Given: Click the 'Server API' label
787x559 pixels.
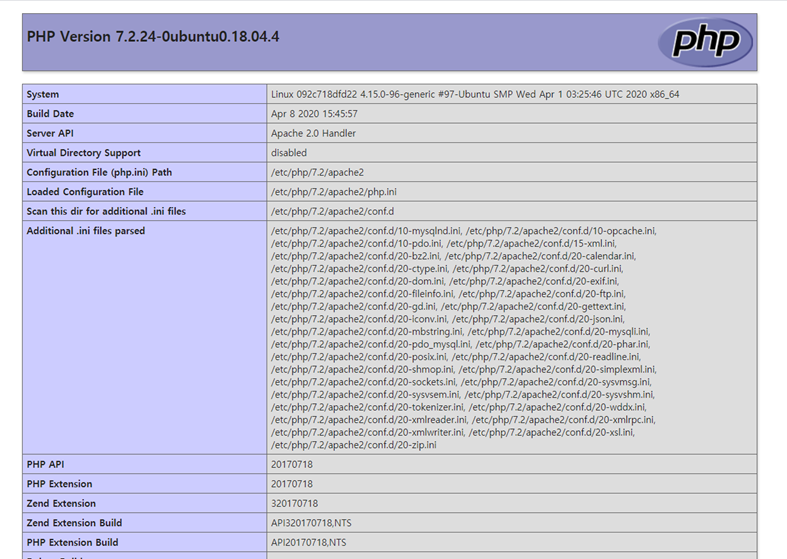Looking at the screenshot, I should click(50, 133).
